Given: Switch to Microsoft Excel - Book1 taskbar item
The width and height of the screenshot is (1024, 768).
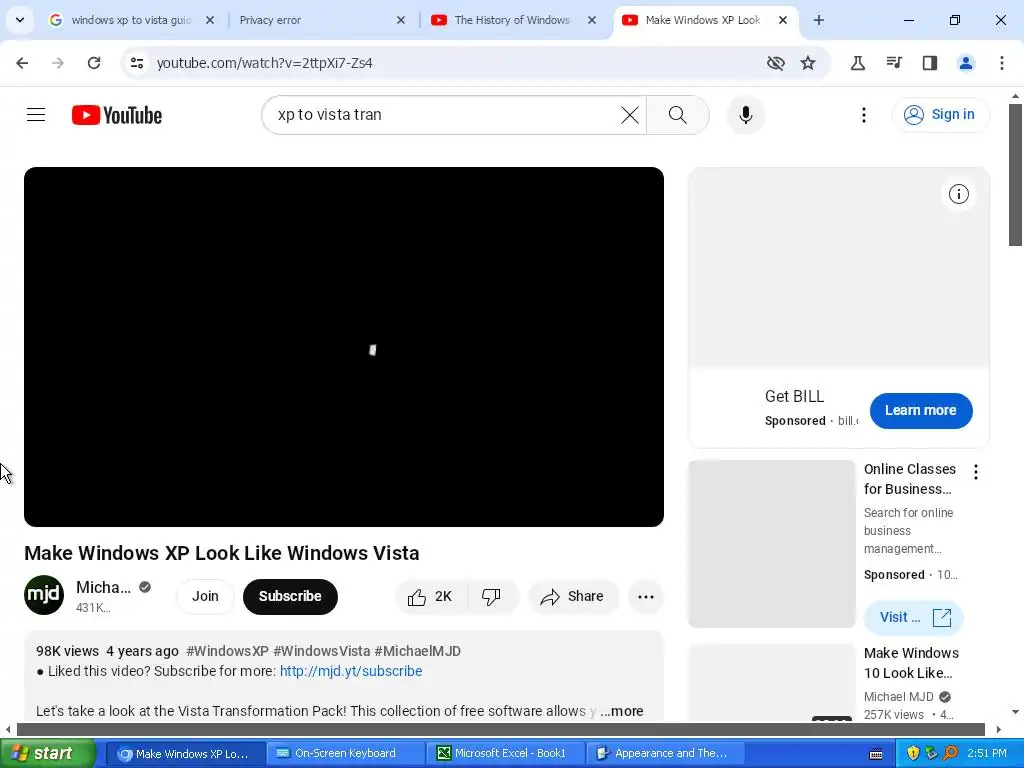Looking at the screenshot, I should coord(505,754).
